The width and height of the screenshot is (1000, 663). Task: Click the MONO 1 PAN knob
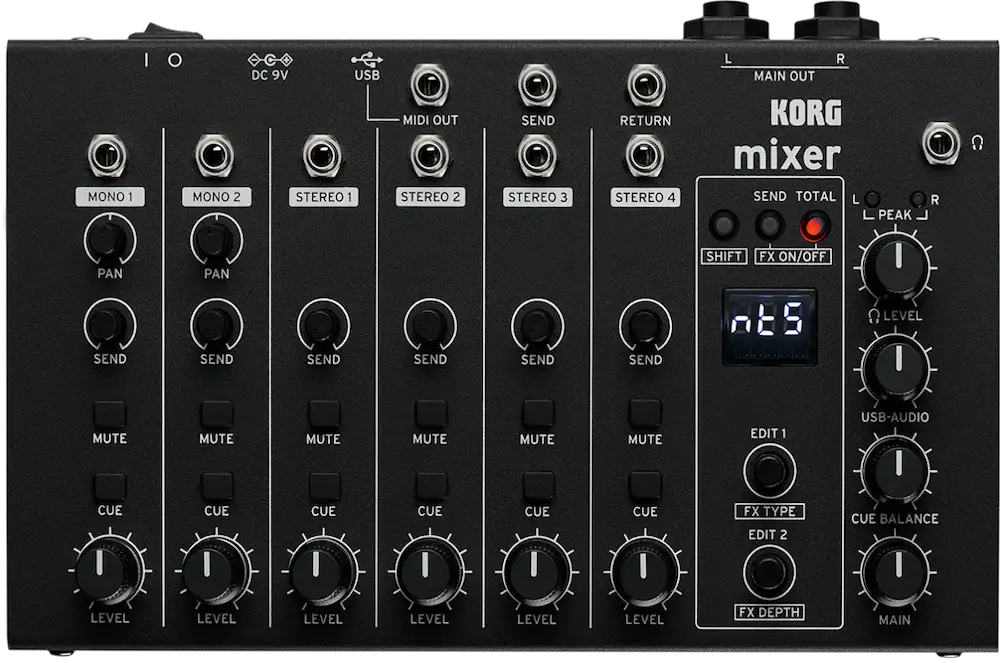(x=110, y=240)
